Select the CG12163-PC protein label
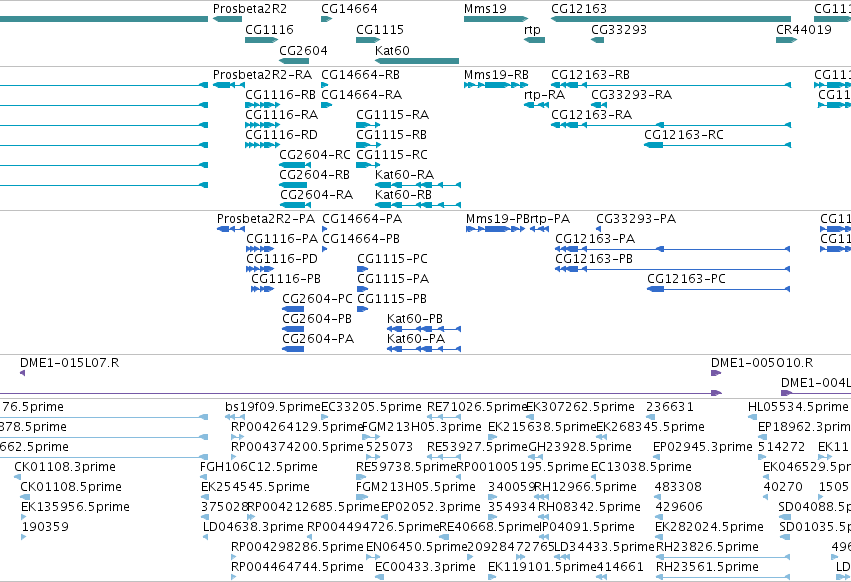Screen dimensions: 851x582 pos(686,279)
